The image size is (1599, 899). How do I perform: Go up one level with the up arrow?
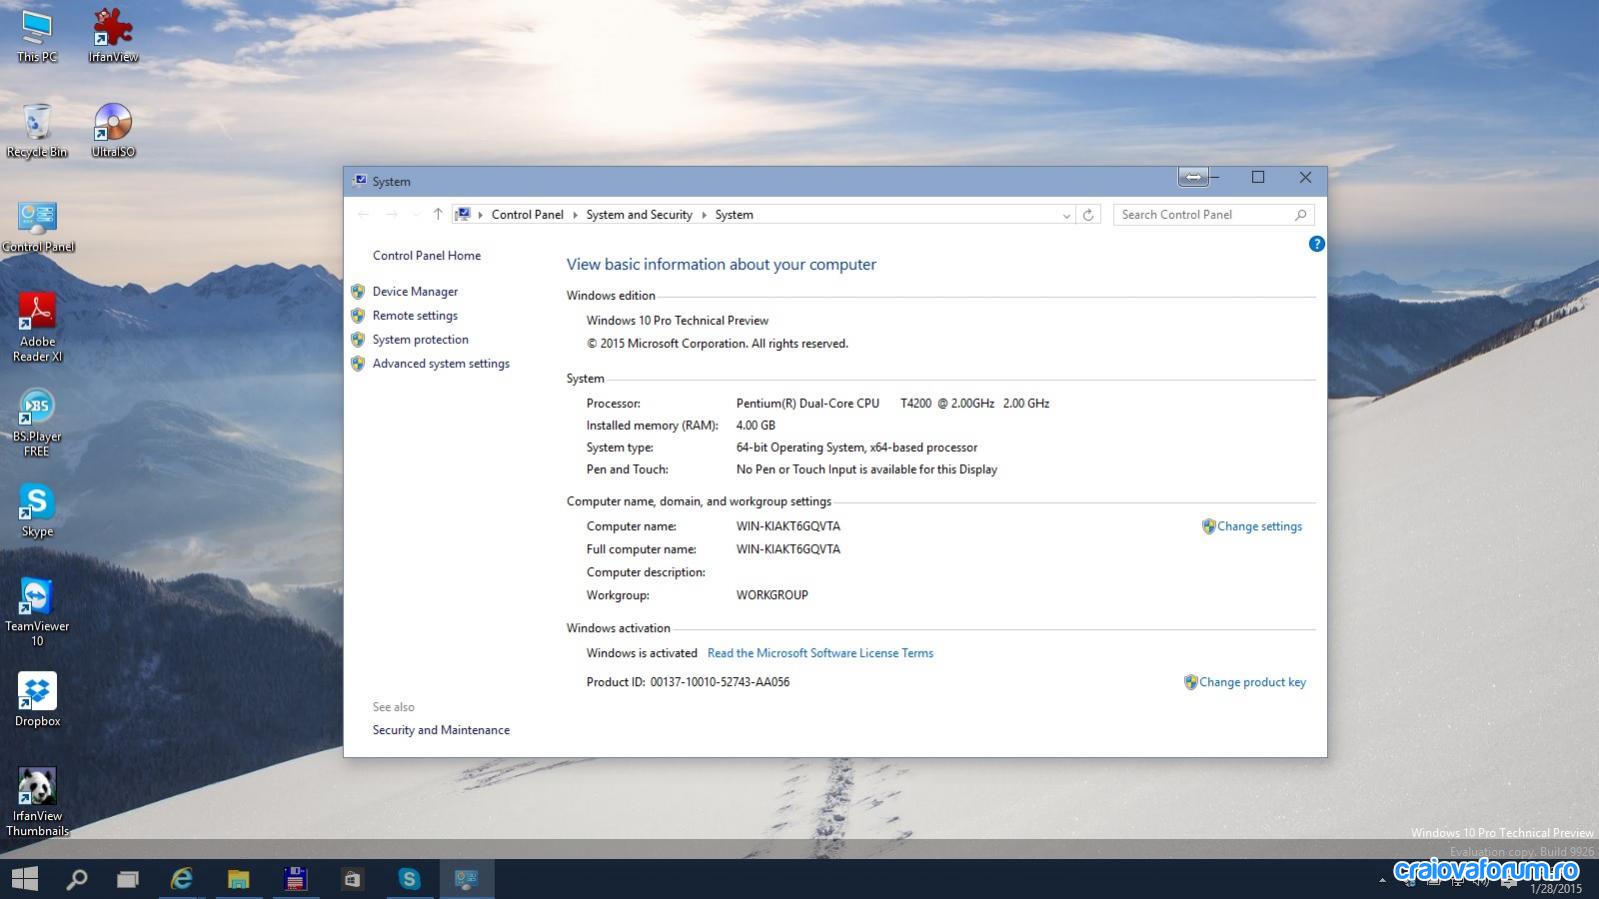click(x=437, y=214)
